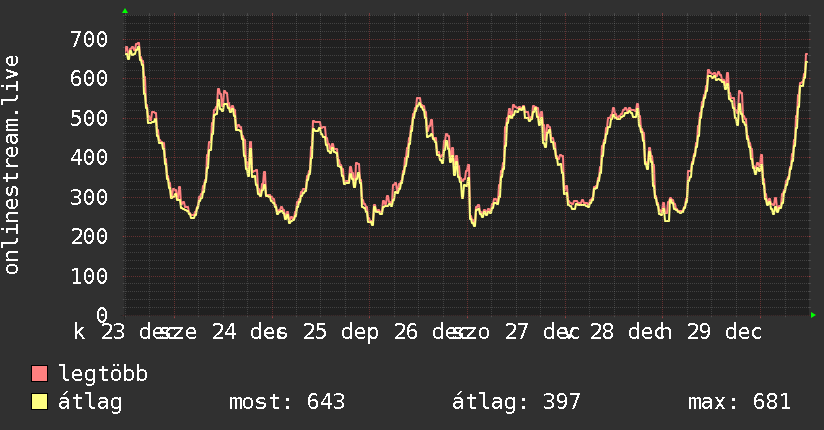The image size is (824, 430).
Task: Click the legtöbb legend label
Action: [x=103, y=374]
